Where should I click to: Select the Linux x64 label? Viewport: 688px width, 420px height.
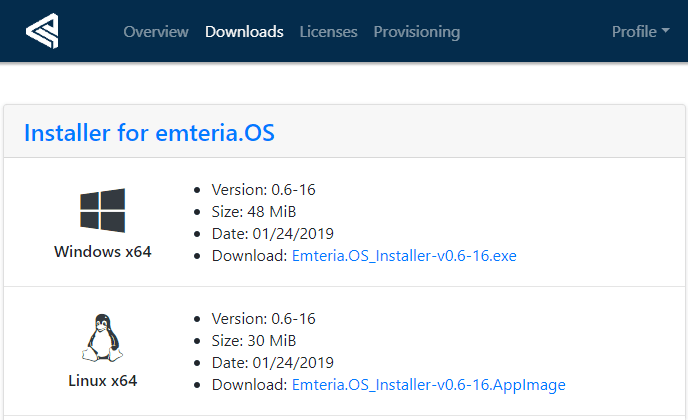(103, 381)
